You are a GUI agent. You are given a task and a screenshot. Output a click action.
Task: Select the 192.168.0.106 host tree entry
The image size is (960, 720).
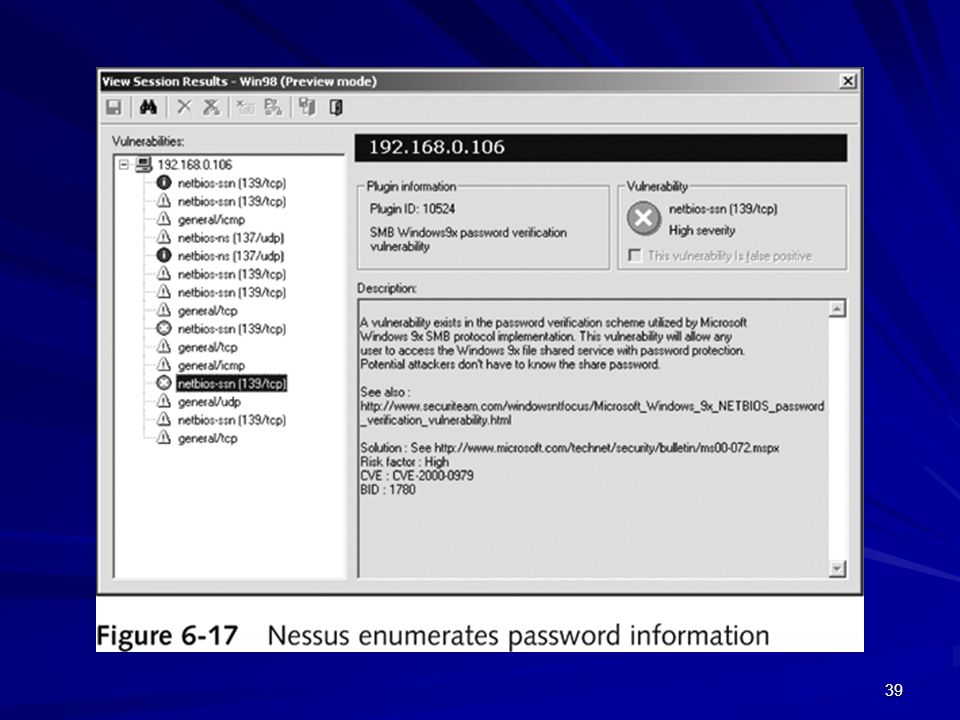click(x=195, y=165)
